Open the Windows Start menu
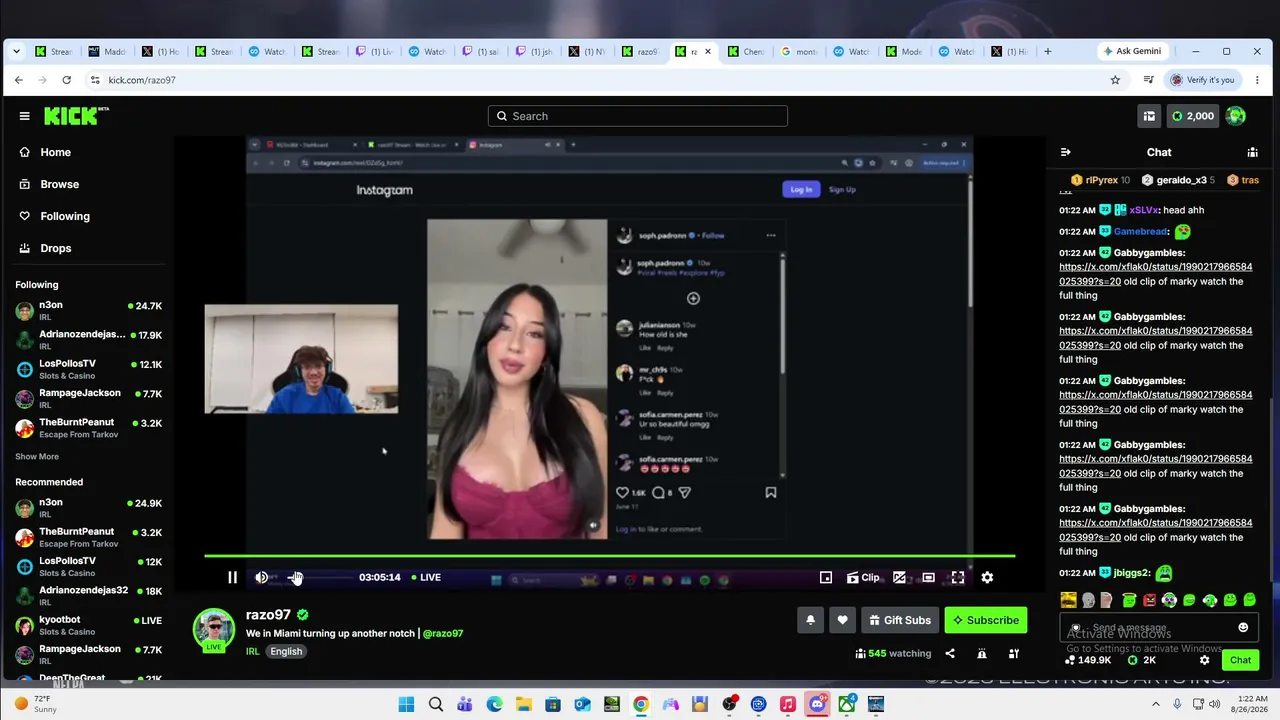1280x720 pixels. point(406,704)
